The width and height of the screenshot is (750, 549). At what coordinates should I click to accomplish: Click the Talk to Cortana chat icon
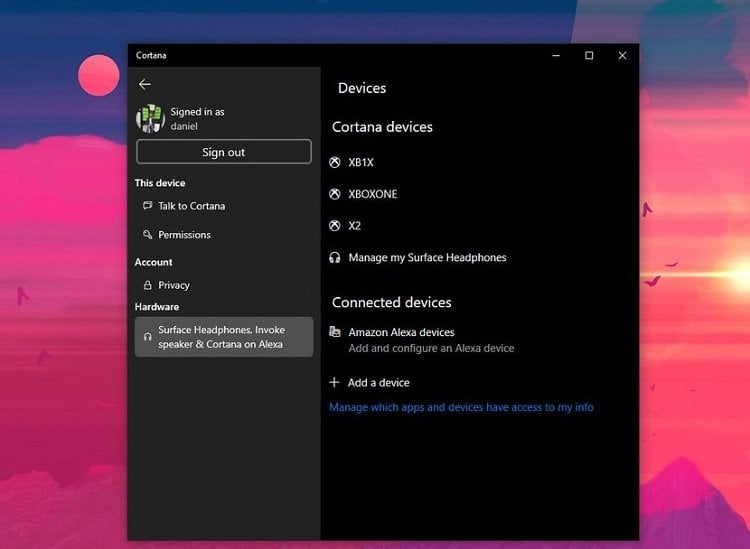[x=147, y=206]
